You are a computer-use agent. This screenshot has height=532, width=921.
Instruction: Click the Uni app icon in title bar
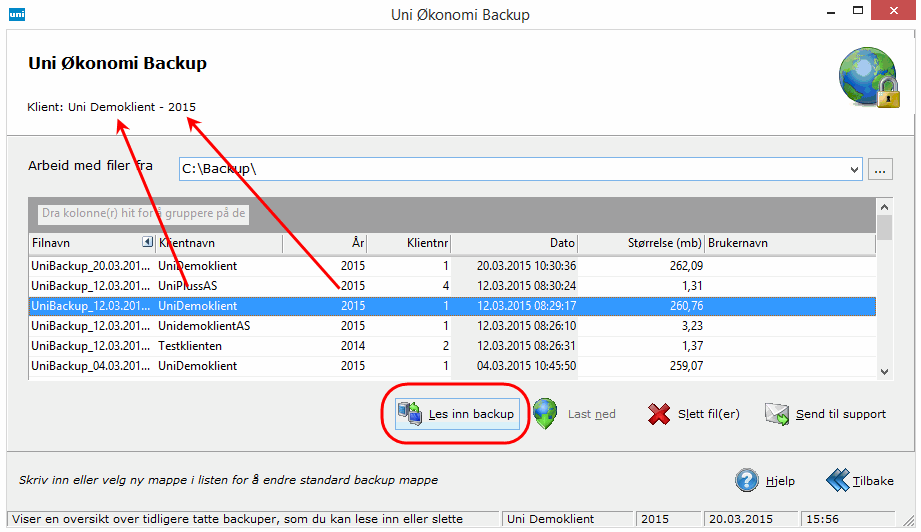pyautogui.click(x=17, y=15)
